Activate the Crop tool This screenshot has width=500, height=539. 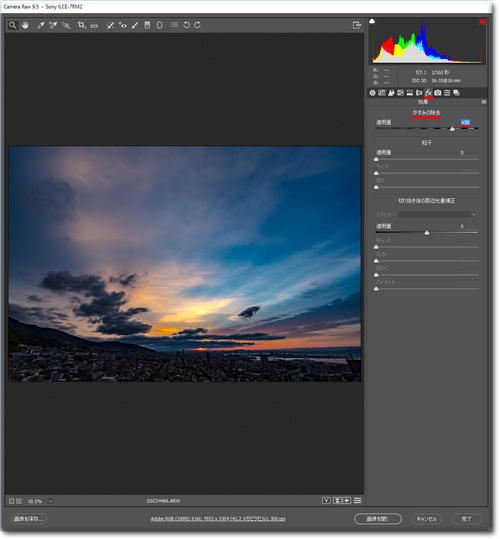81,25
